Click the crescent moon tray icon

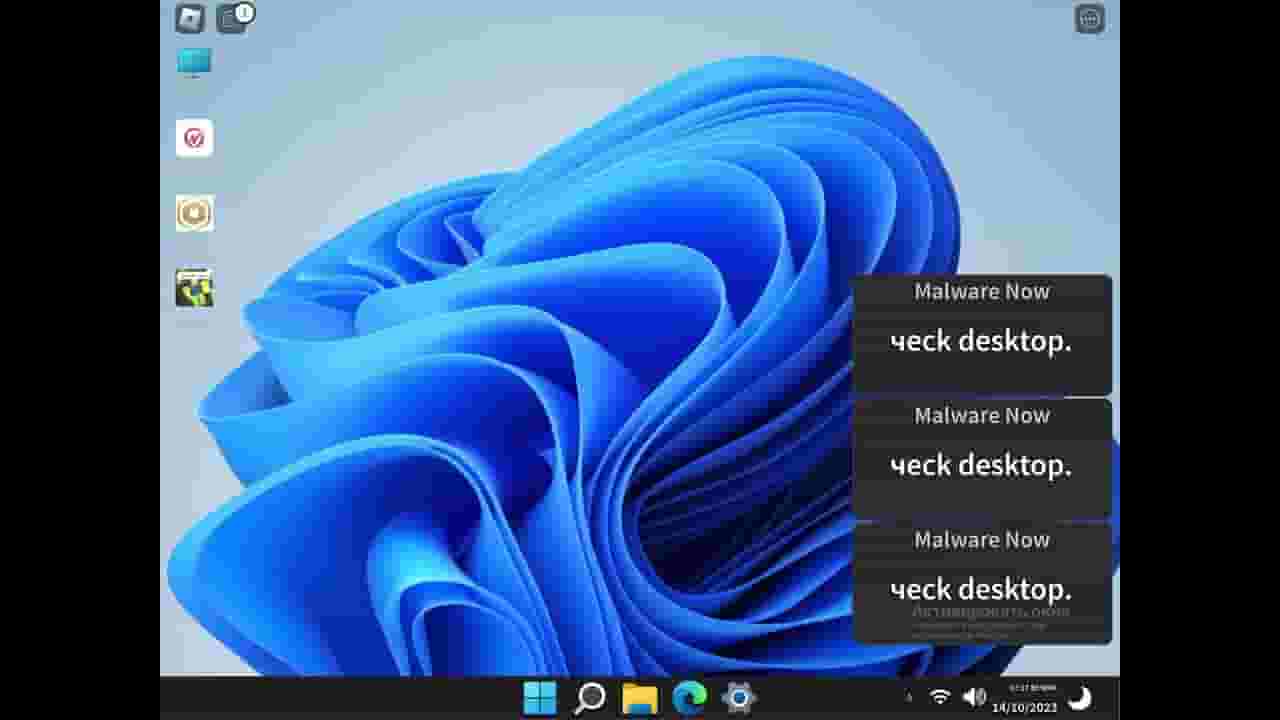click(1080, 697)
